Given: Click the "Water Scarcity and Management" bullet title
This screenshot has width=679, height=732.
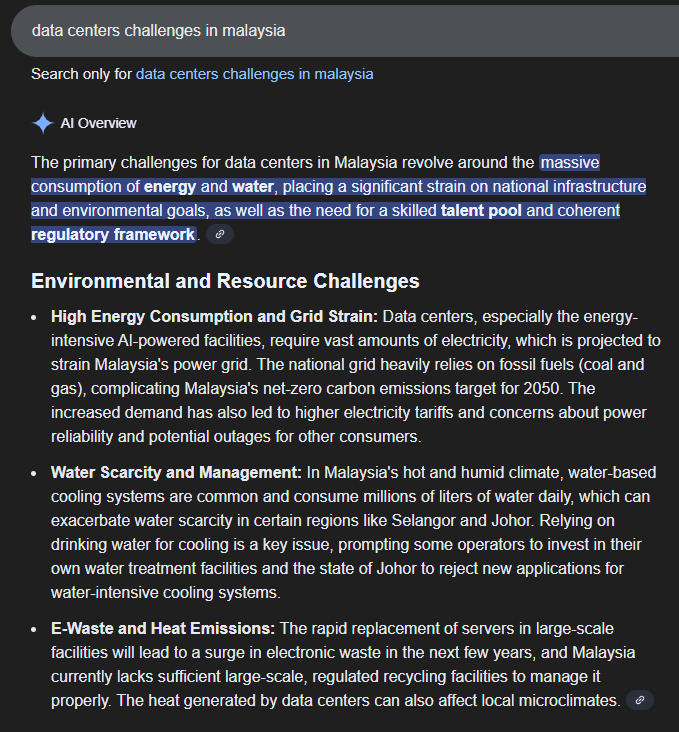Looking at the screenshot, I should click(x=176, y=472).
